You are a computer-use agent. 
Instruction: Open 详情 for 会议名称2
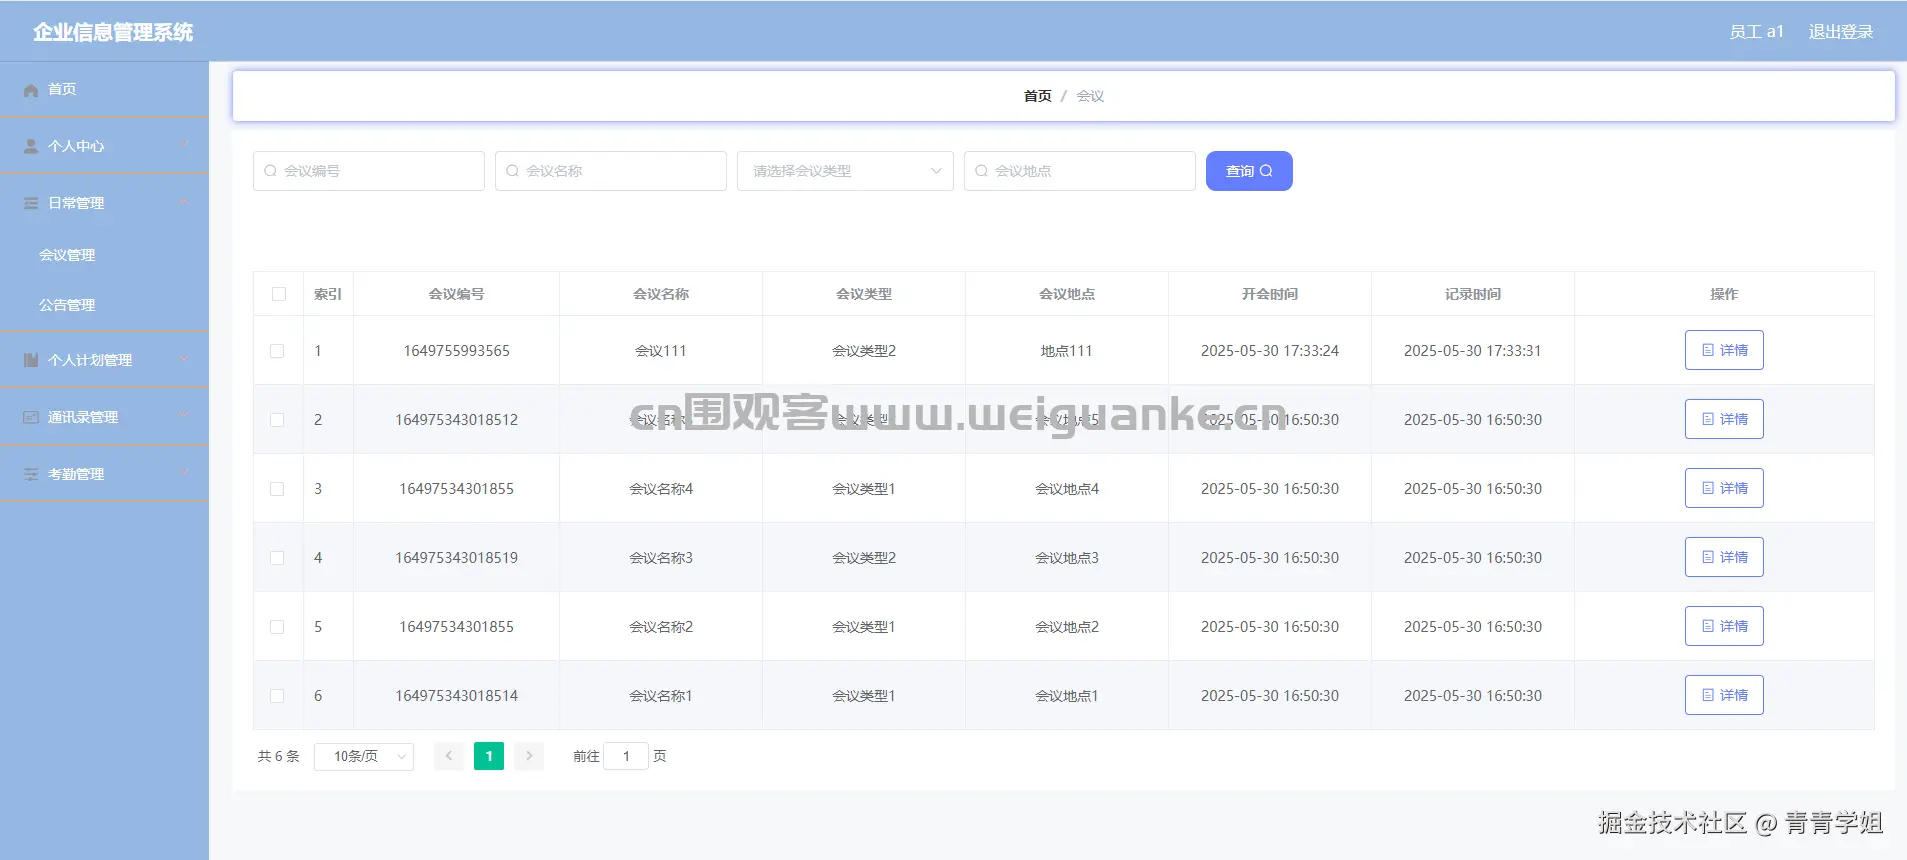[x=1724, y=626]
